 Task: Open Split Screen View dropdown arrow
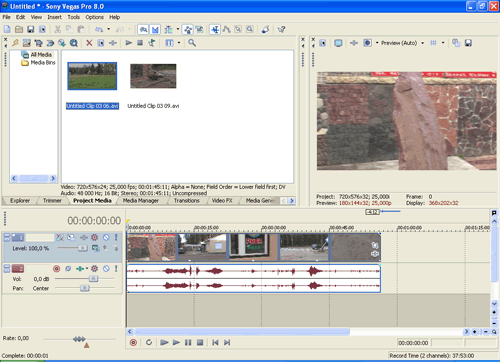[377, 43]
